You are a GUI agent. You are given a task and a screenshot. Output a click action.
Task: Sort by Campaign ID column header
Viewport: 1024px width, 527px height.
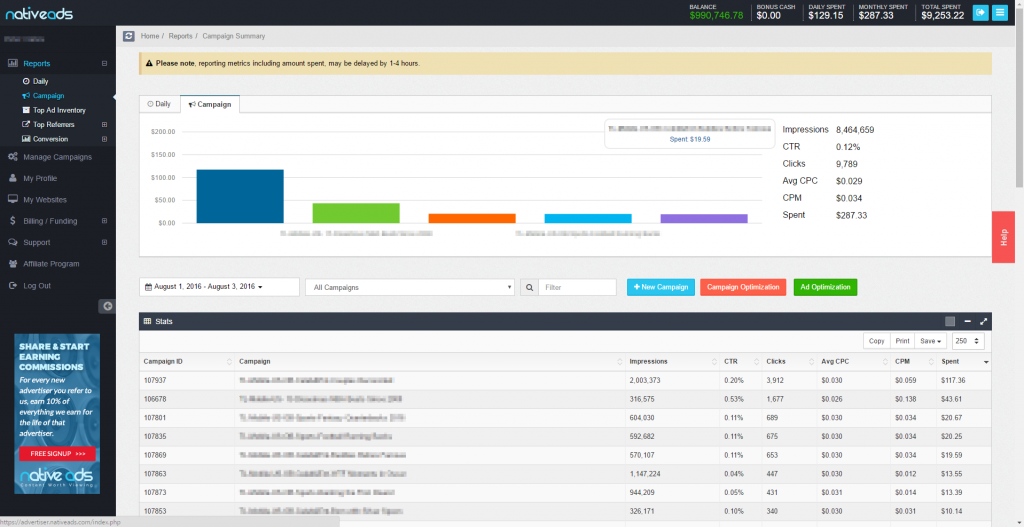tap(187, 361)
